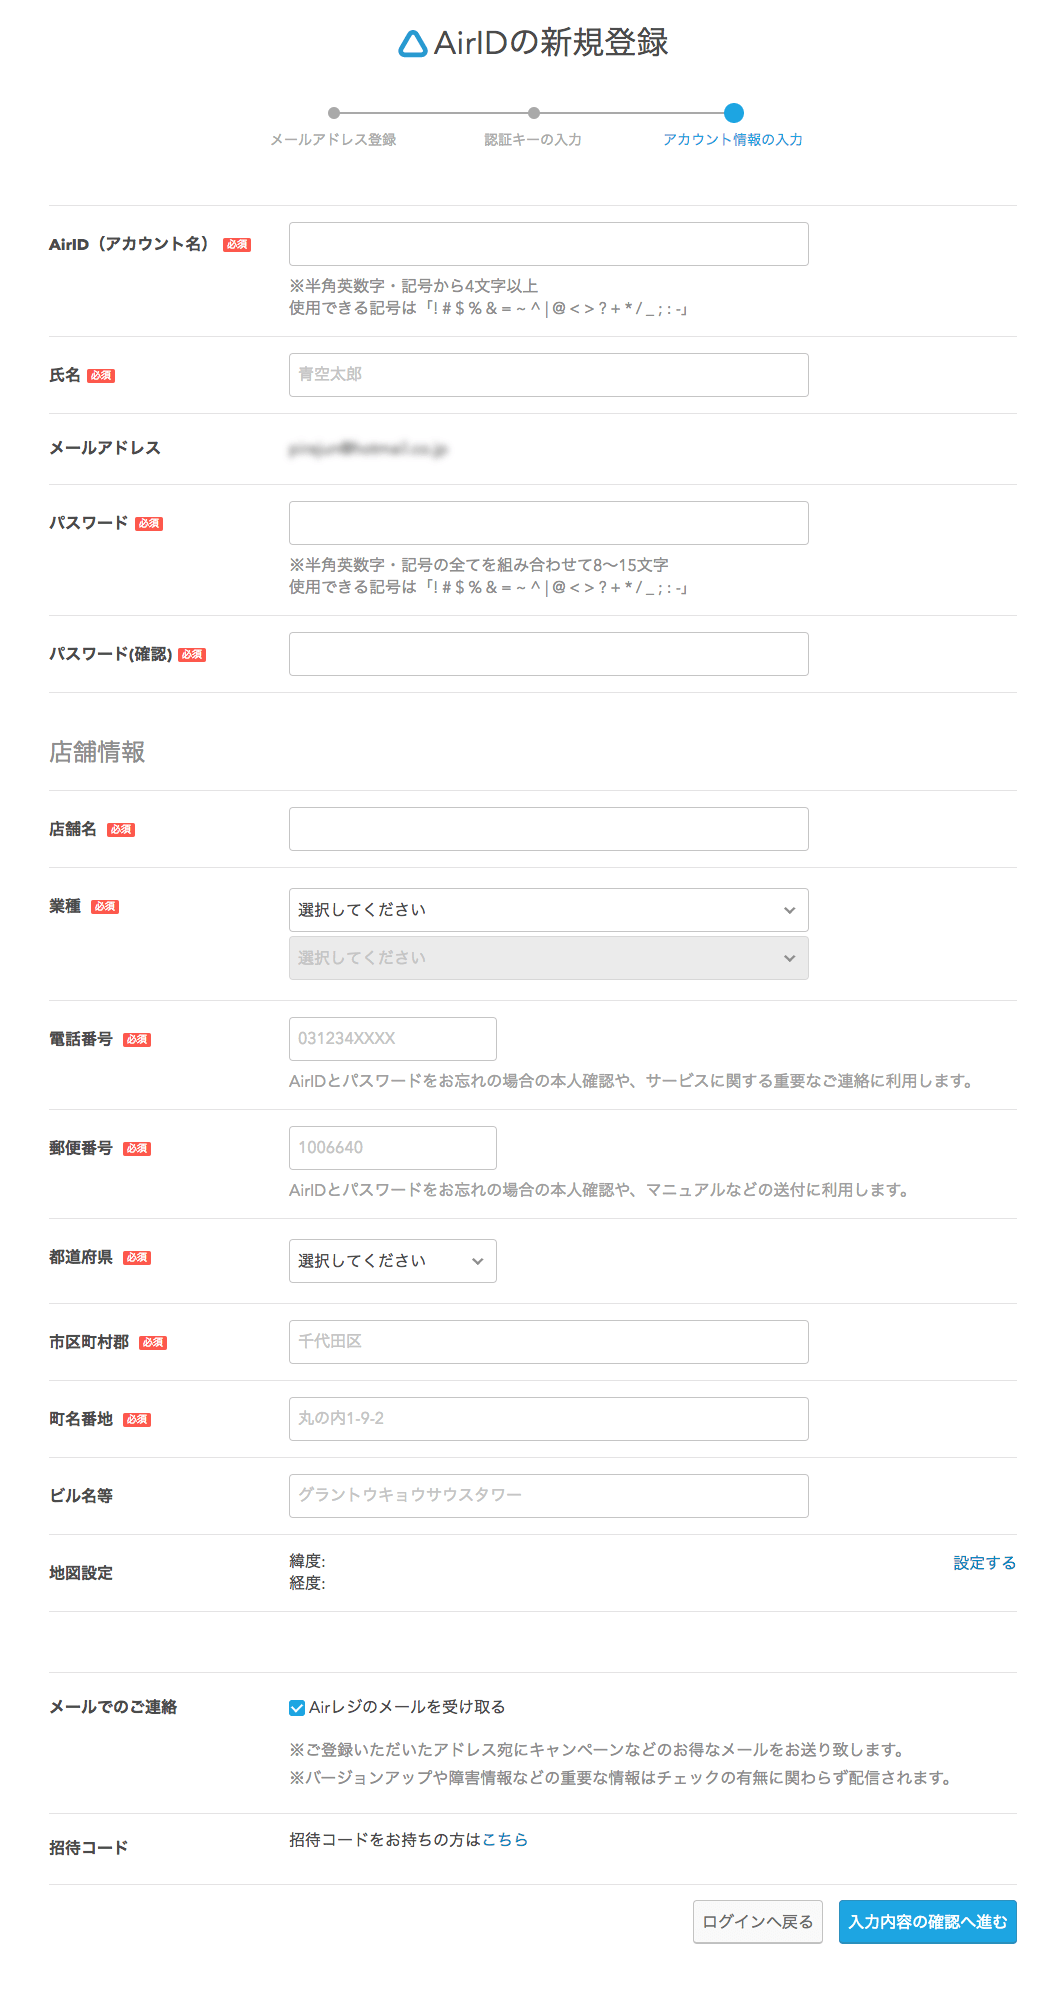Click the middle gray step indicator dot
Viewport: 1057px width, 1990px height.
point(534,113)
